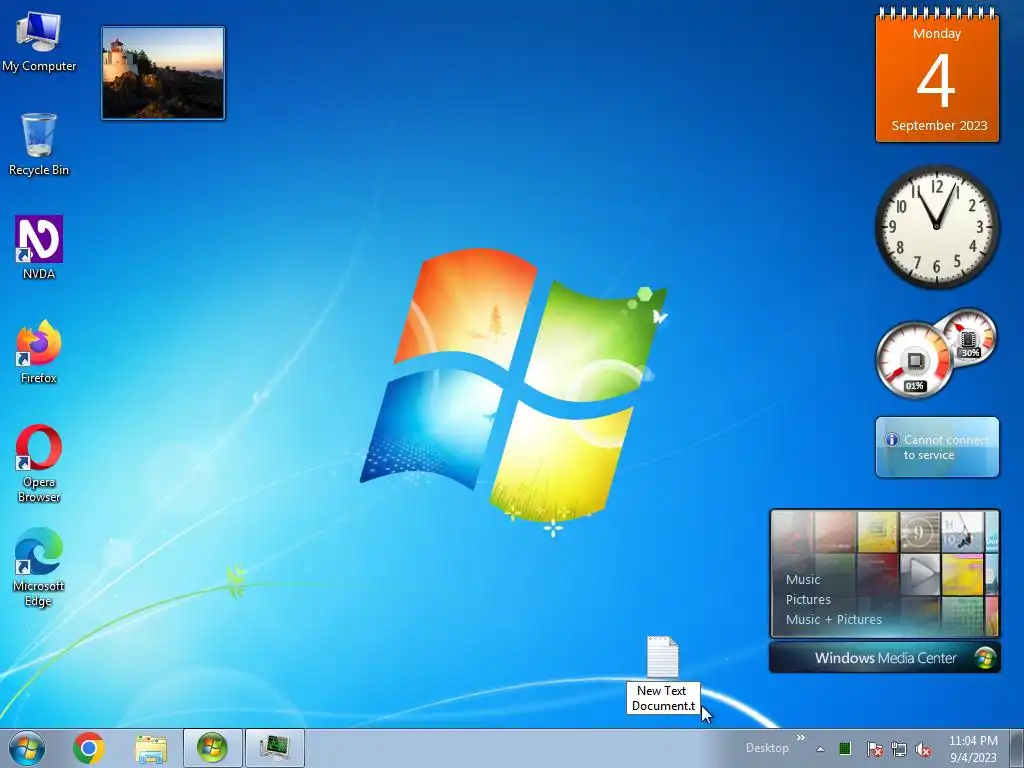This screenshot has height=768, width=1024.
Task: Select the Recycle Bin icon
Action: [x=39, y=145]
